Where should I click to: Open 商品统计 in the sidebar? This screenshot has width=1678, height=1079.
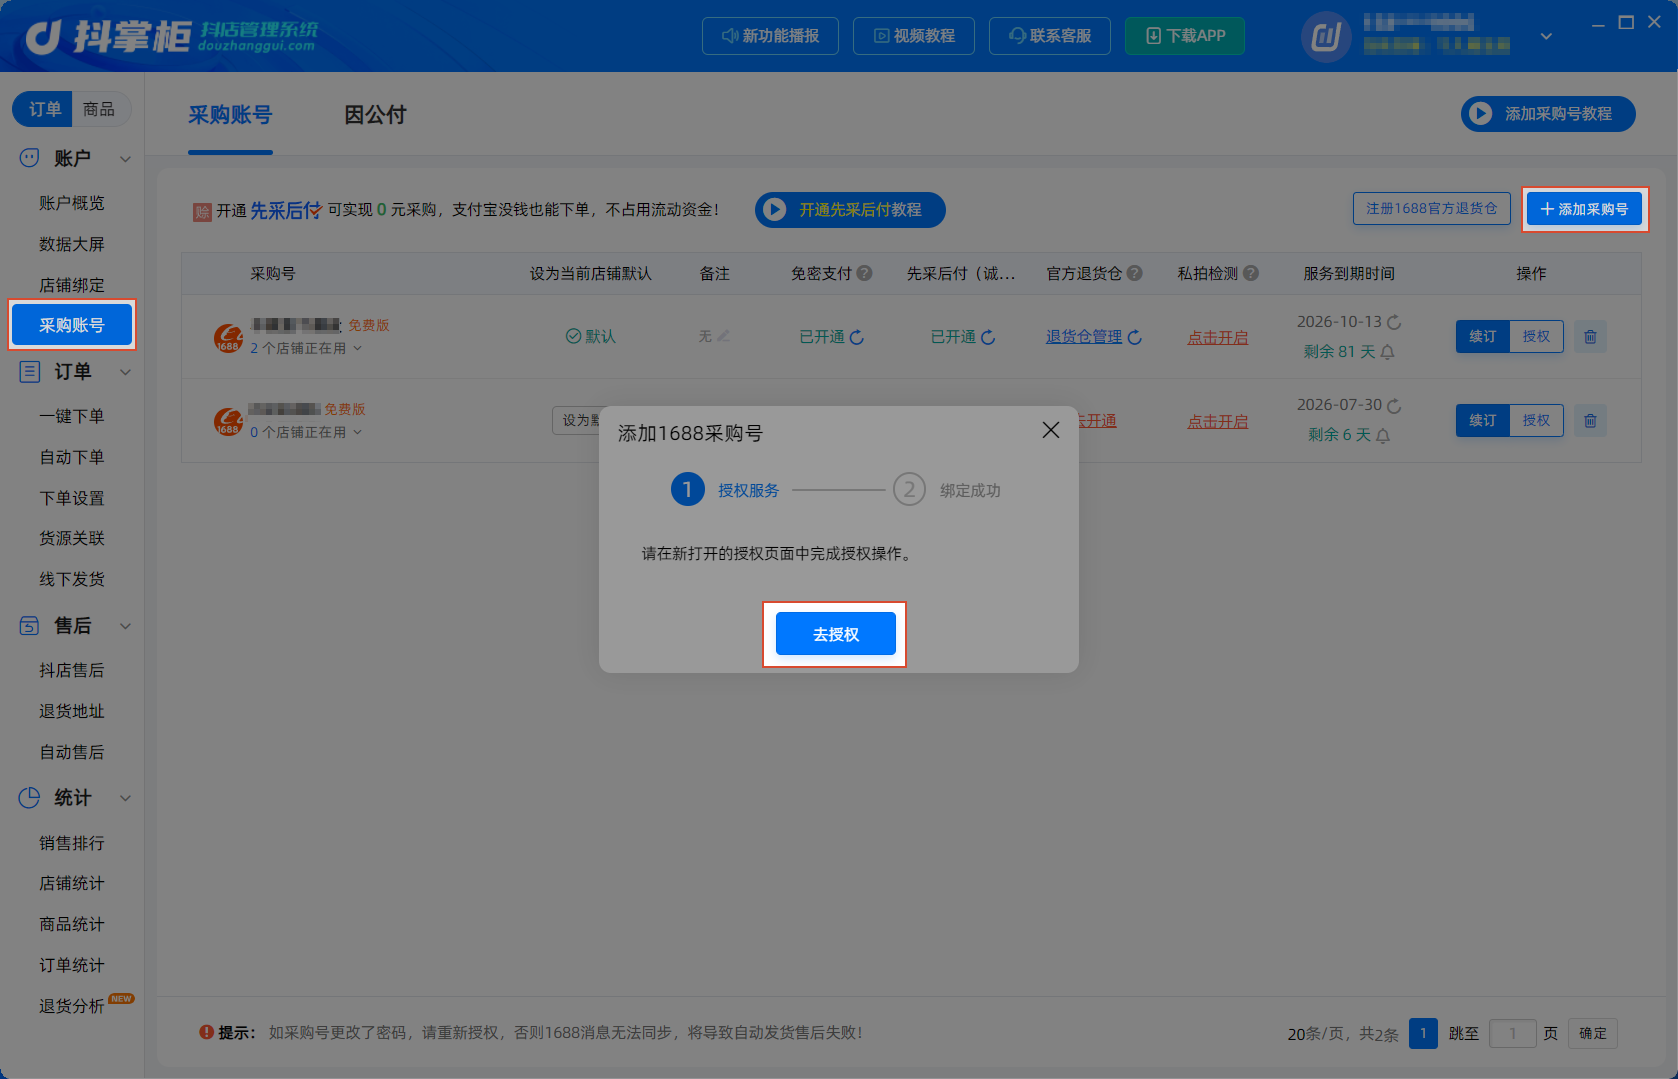(72, 924)
